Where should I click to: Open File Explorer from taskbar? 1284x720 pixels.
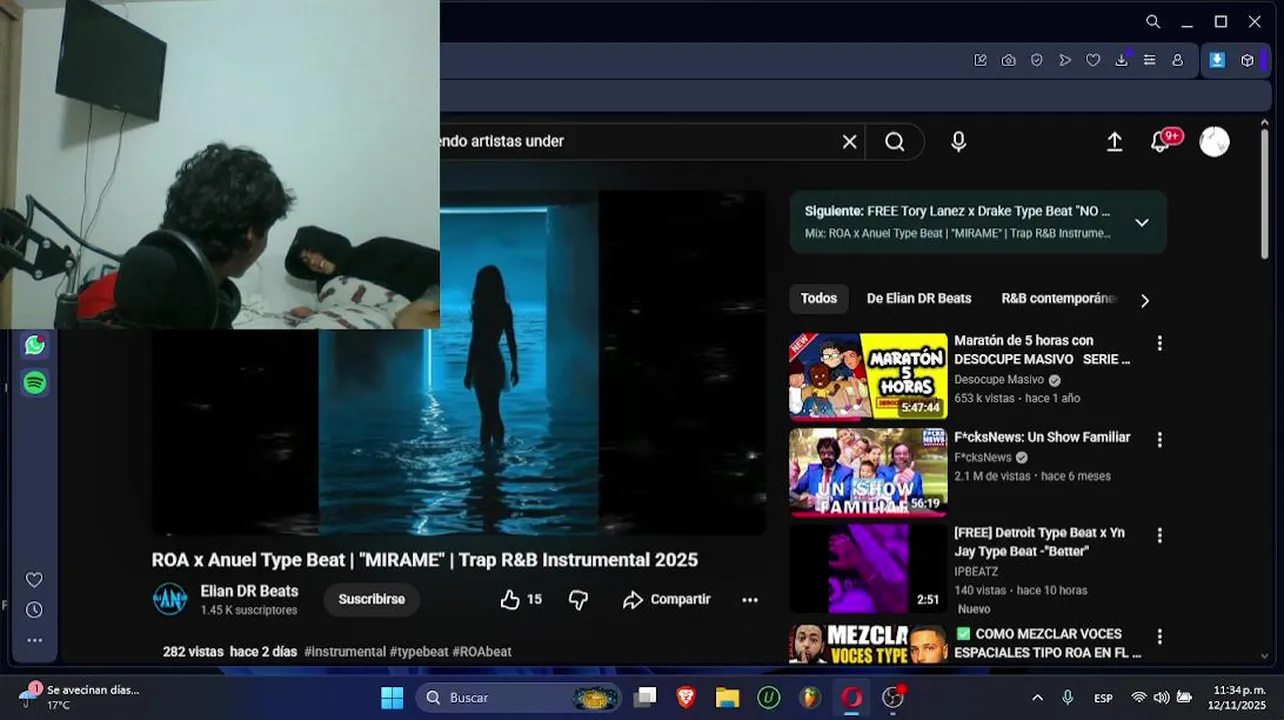coord(727,697)
